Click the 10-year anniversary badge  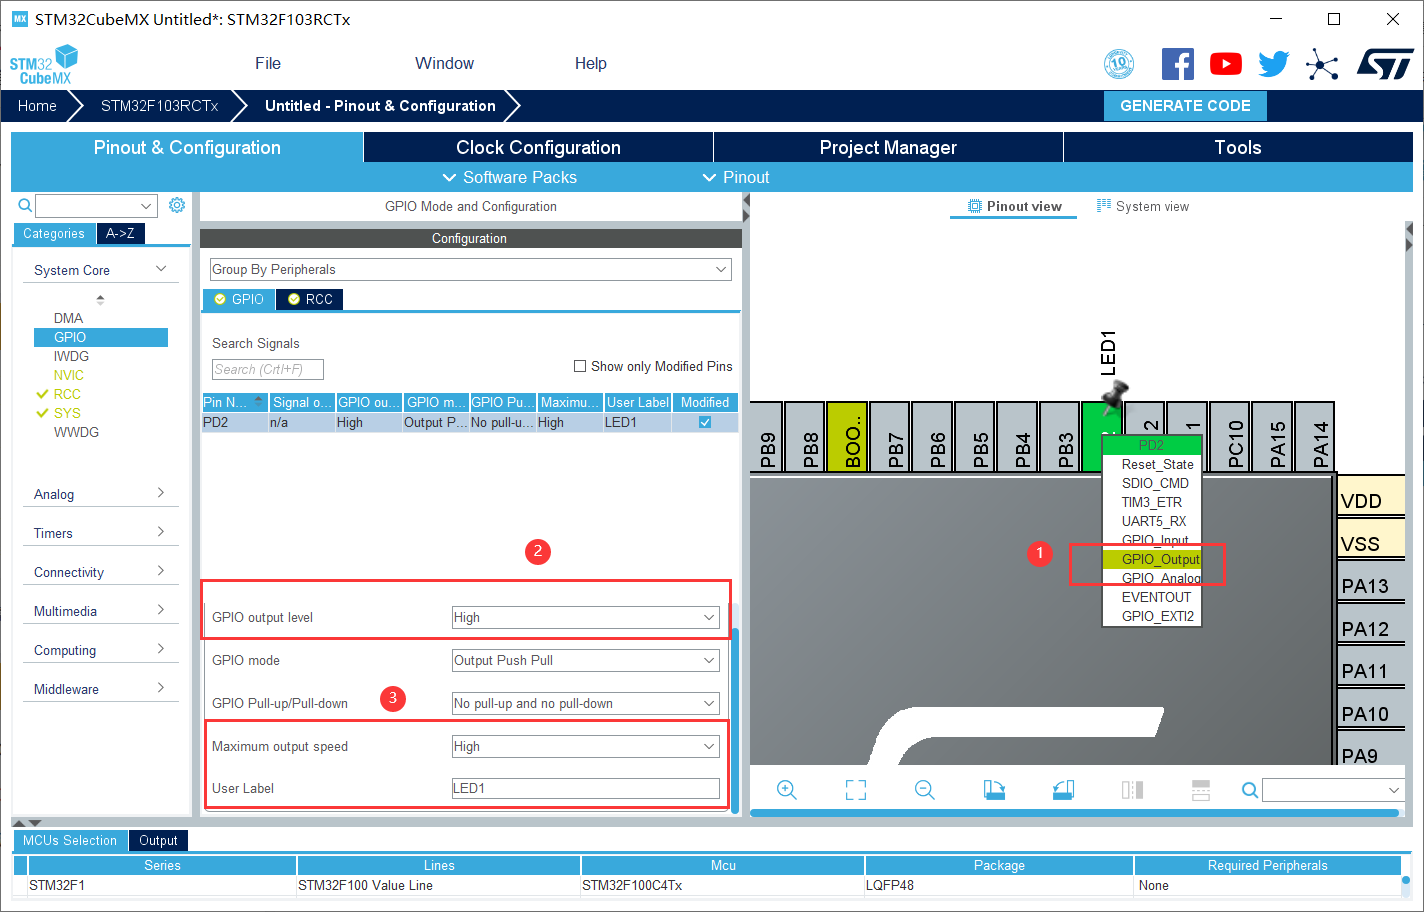[x=1119, y=64]
